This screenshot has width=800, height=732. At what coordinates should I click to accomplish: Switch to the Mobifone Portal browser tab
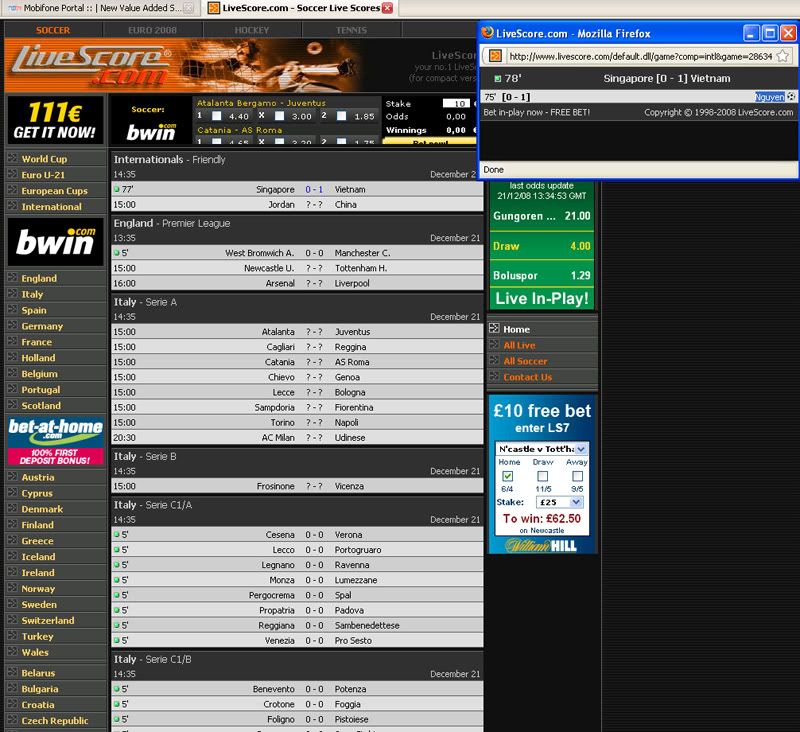99,8
